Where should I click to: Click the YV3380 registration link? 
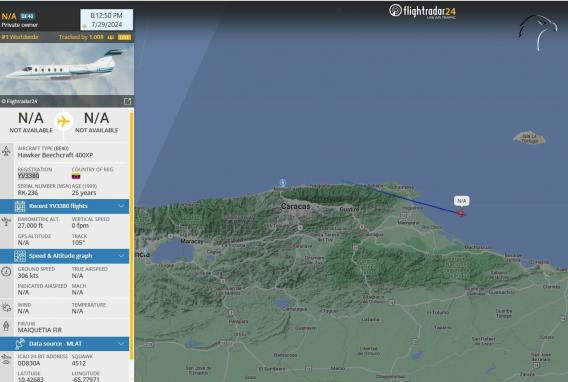click(x=28, y=176)
